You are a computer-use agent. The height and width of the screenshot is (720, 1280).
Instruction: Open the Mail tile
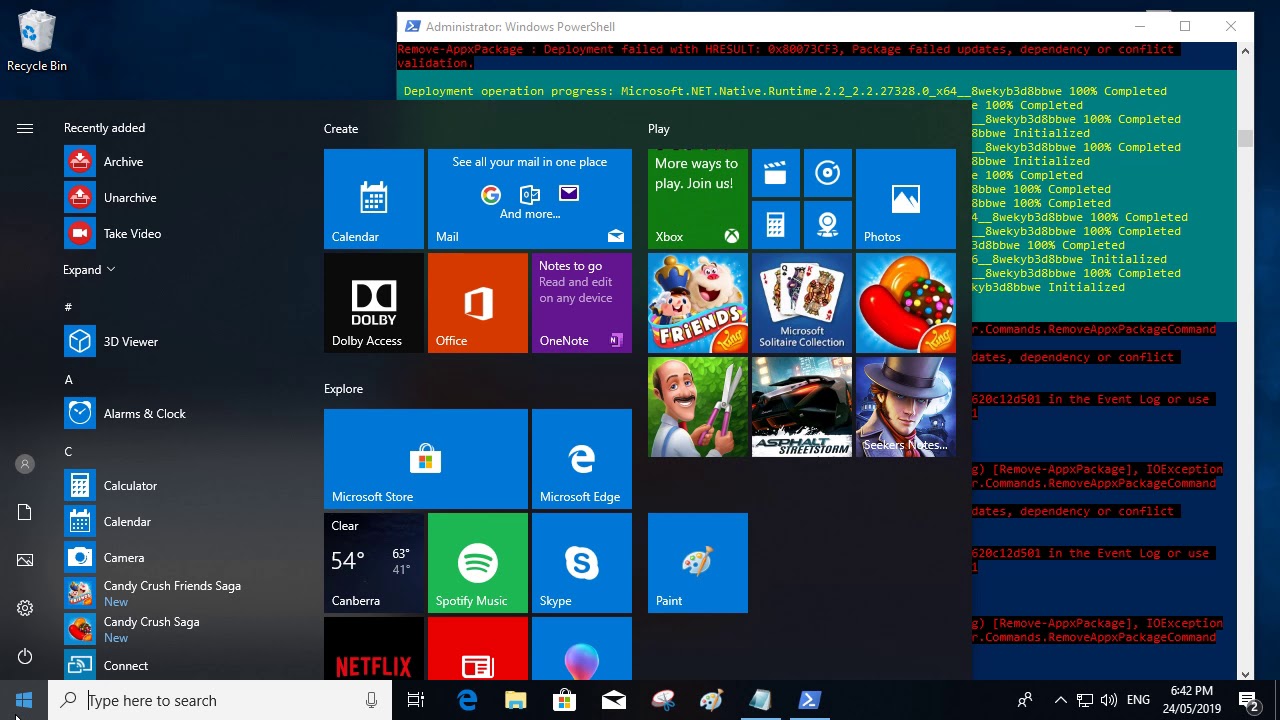click(x=530, y=199)
